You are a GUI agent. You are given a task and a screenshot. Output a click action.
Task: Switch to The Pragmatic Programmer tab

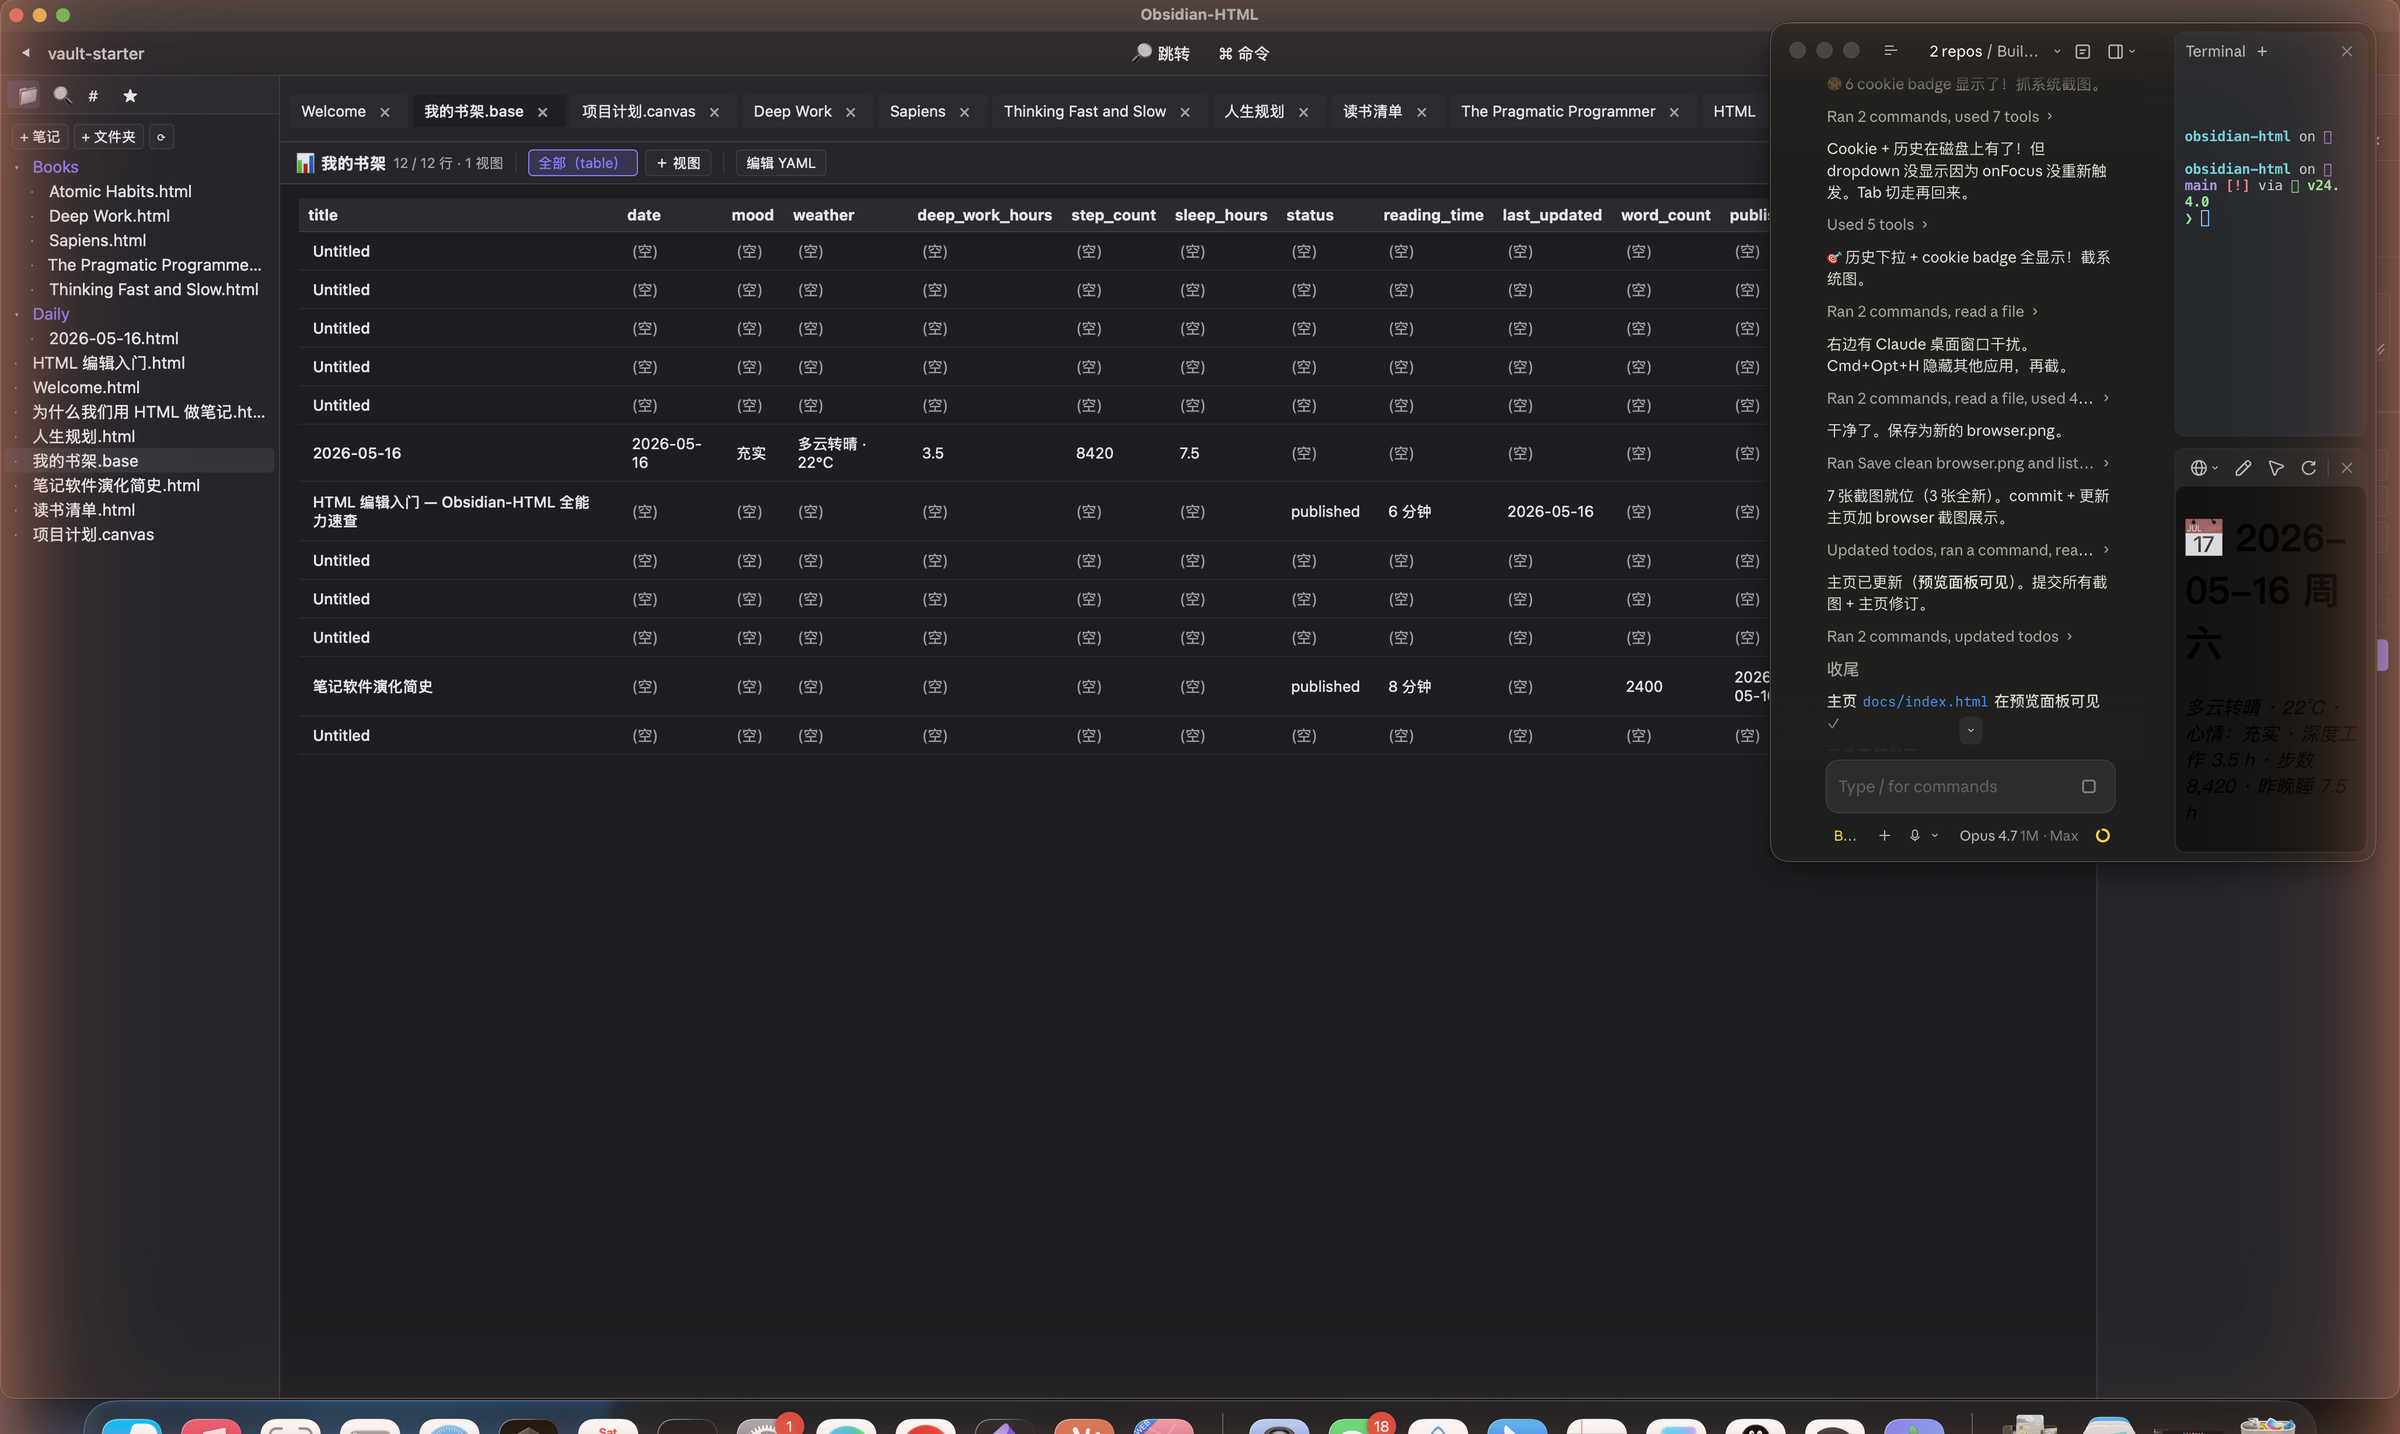tap(1558, 112)
